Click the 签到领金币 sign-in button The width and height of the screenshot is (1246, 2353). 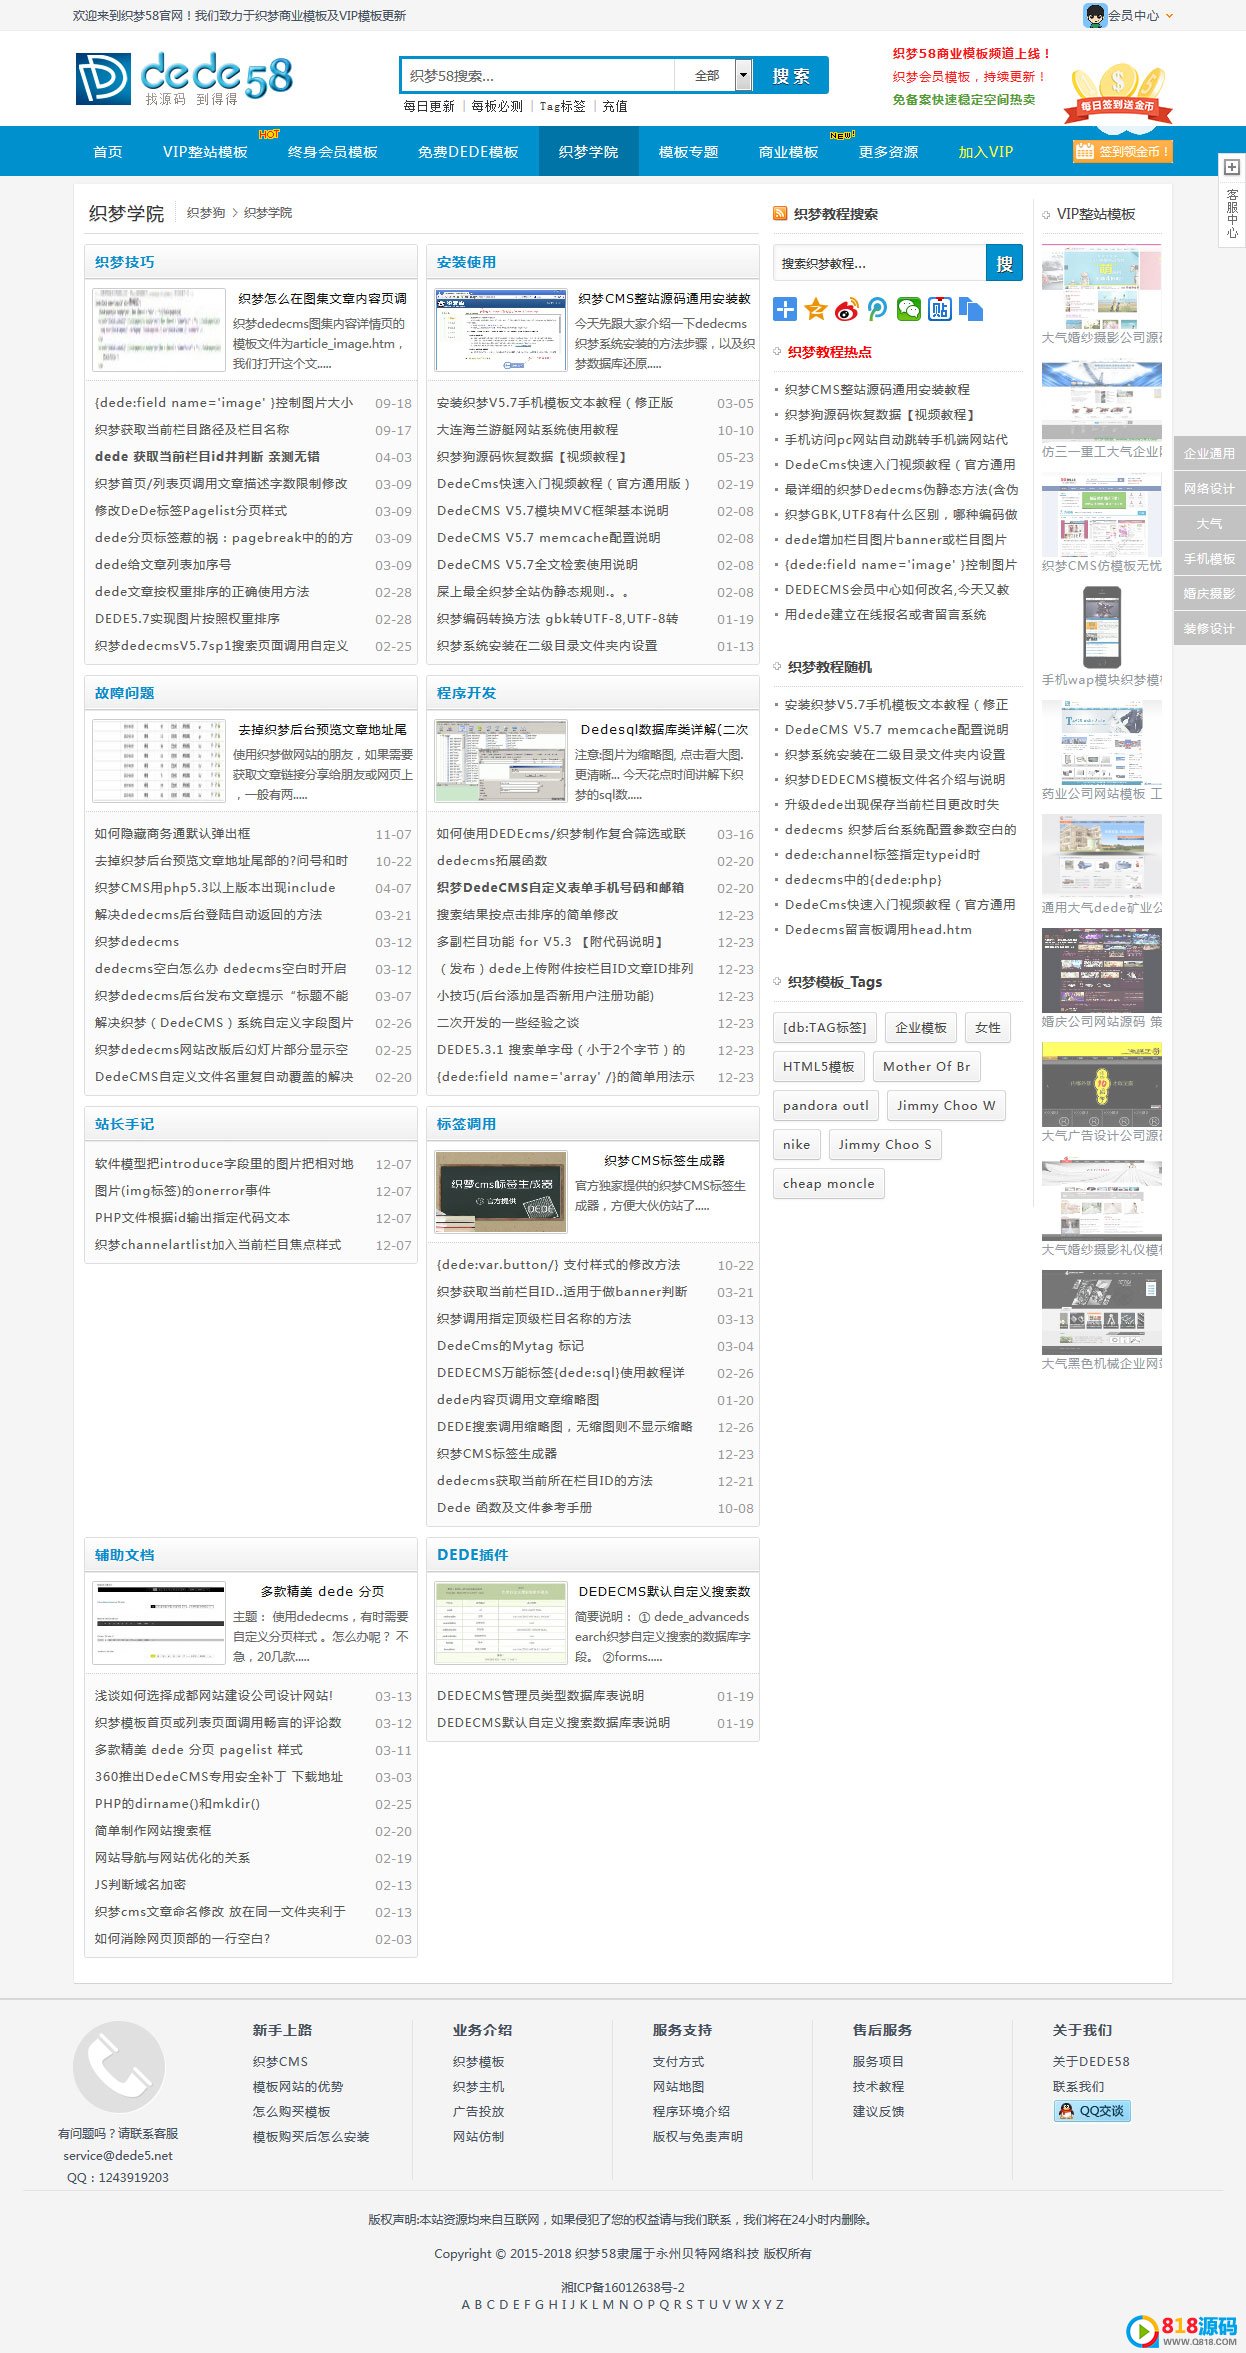tap(1121, 151)
